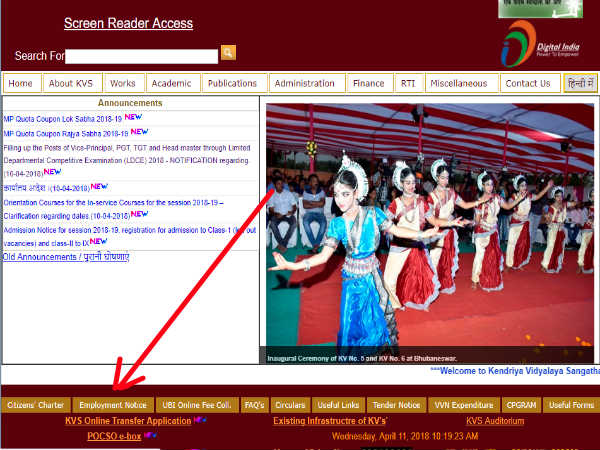600x450 pixels.
Task: Open the LDCE 2018 notification announcement
Action: tap(127, 161)
